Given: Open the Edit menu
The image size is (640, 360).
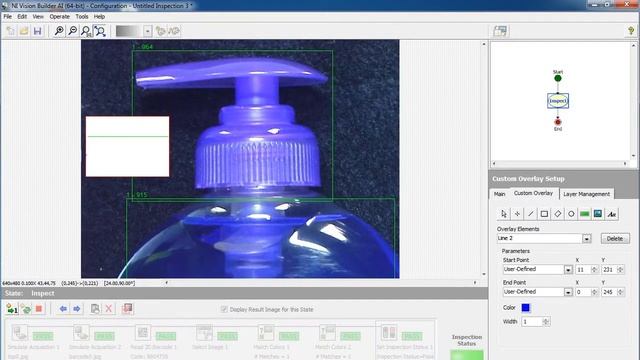Looking at the screenshot, I should pyautogui.click(x=22, y=17).
